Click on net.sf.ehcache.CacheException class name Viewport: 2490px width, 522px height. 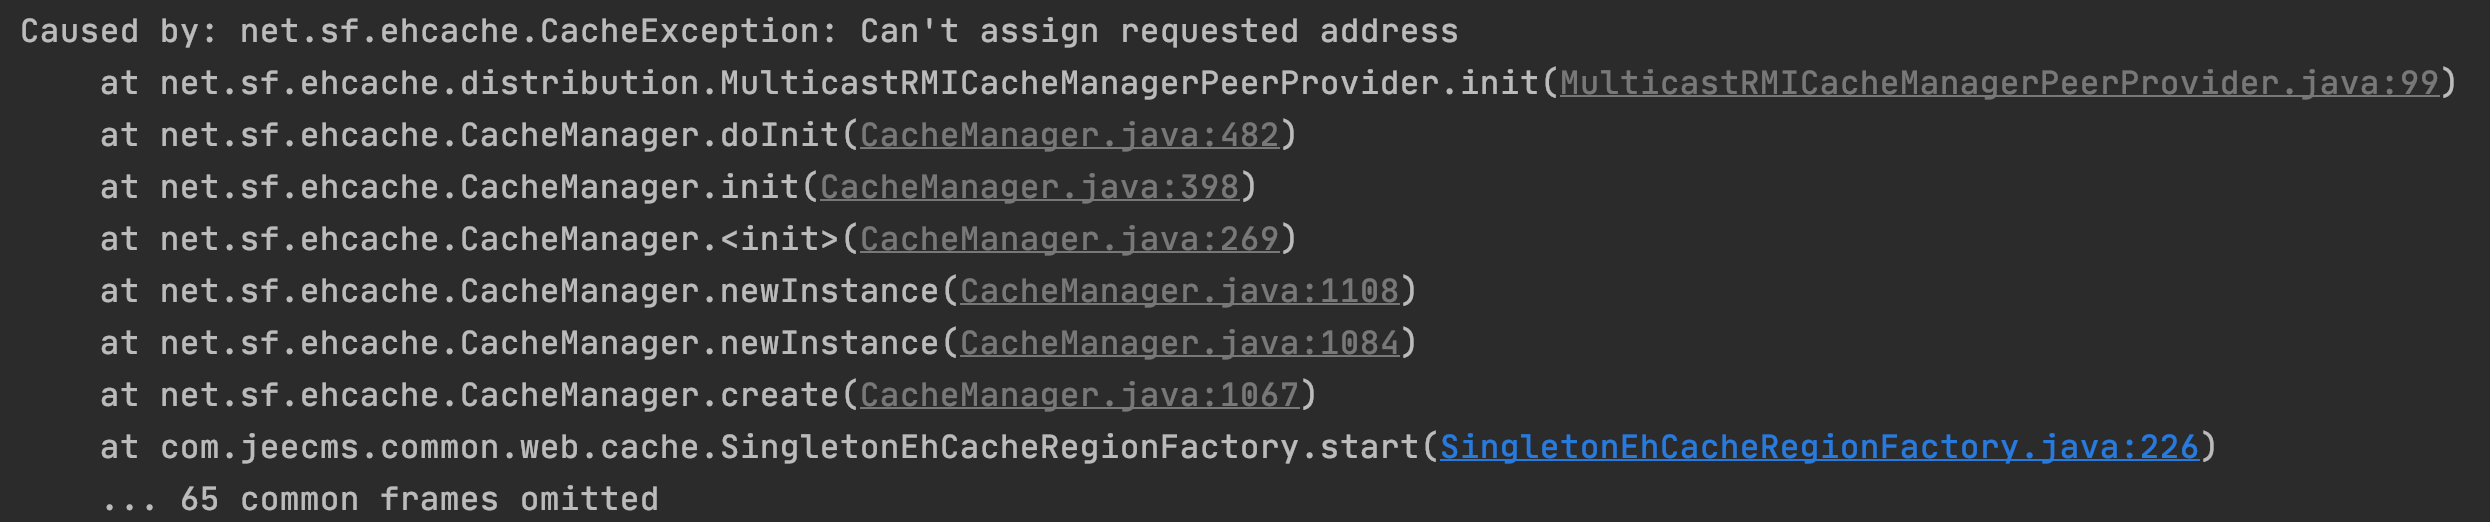tap(536, 31)
